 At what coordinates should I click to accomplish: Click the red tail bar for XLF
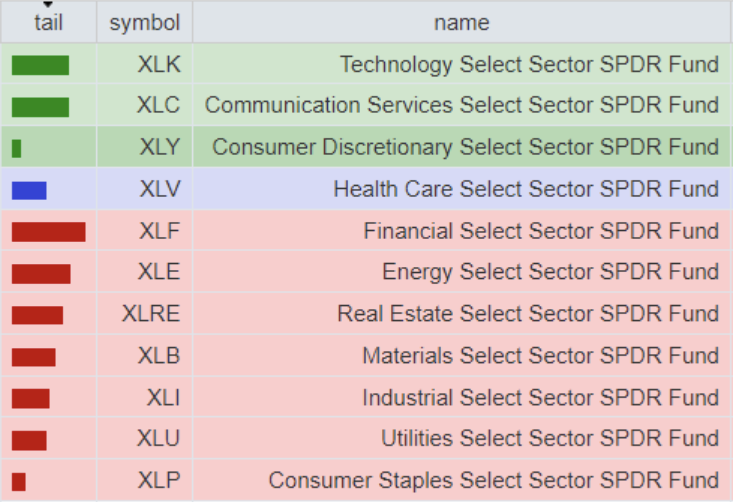point(48,232)
